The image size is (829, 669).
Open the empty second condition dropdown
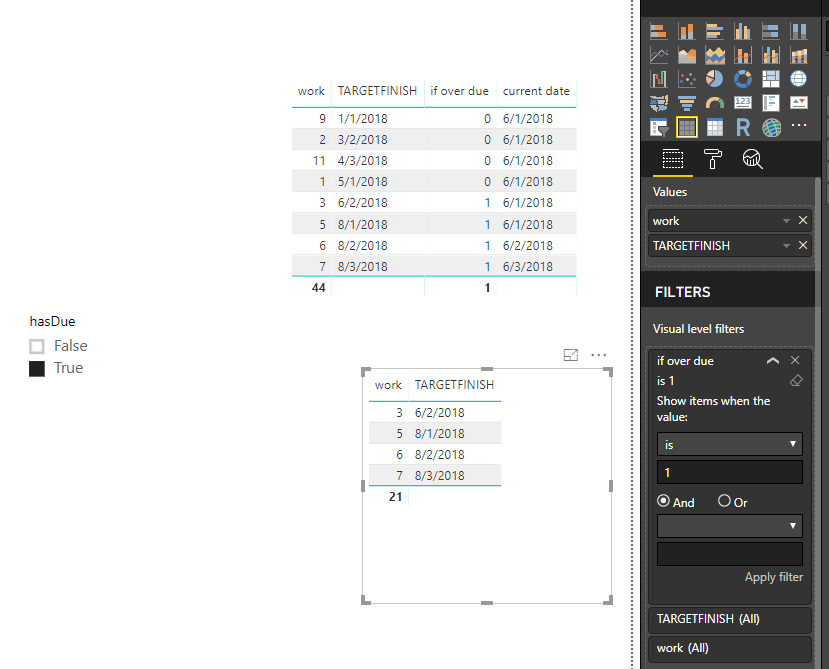tap(730, 526)
